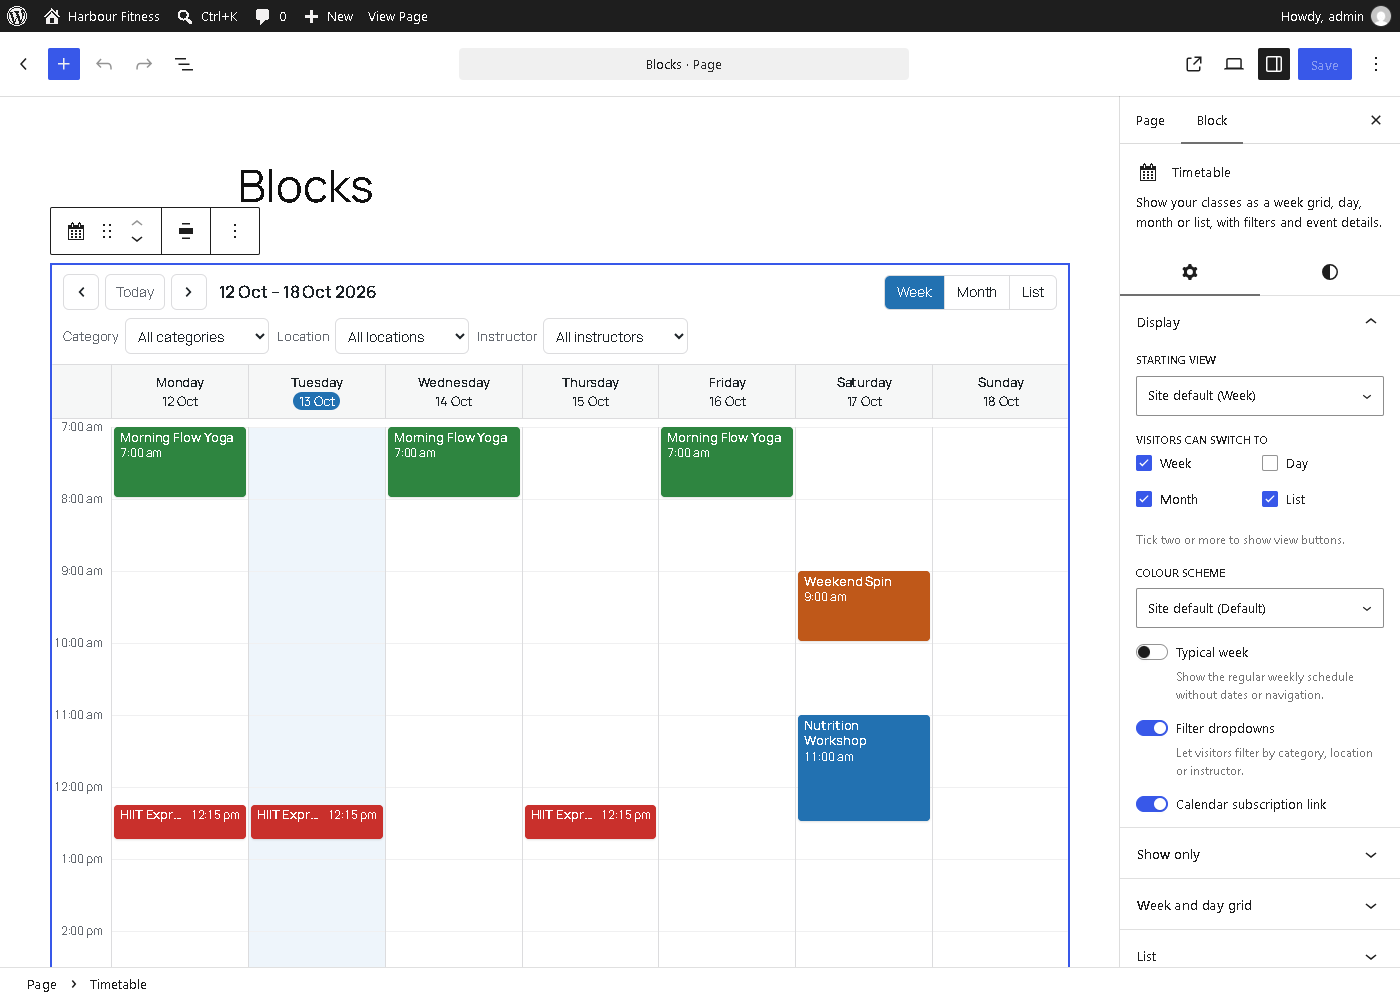
Task: Open the block toolbar options menu
Action: point(235,231)
